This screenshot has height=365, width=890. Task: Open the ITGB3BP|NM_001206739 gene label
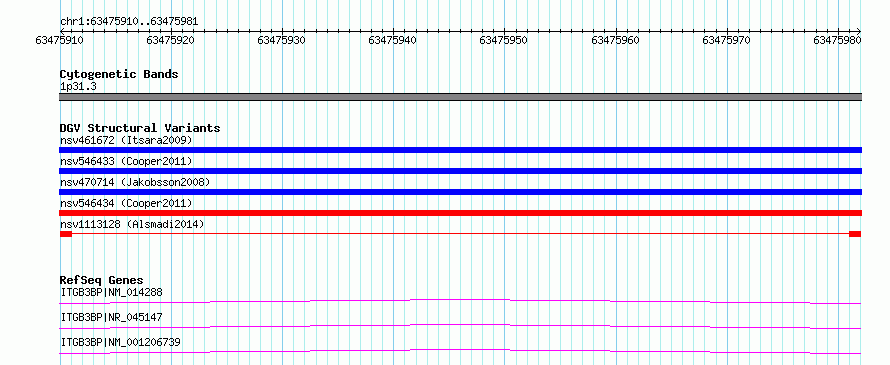pyautogui.click(x=121, y=342)
